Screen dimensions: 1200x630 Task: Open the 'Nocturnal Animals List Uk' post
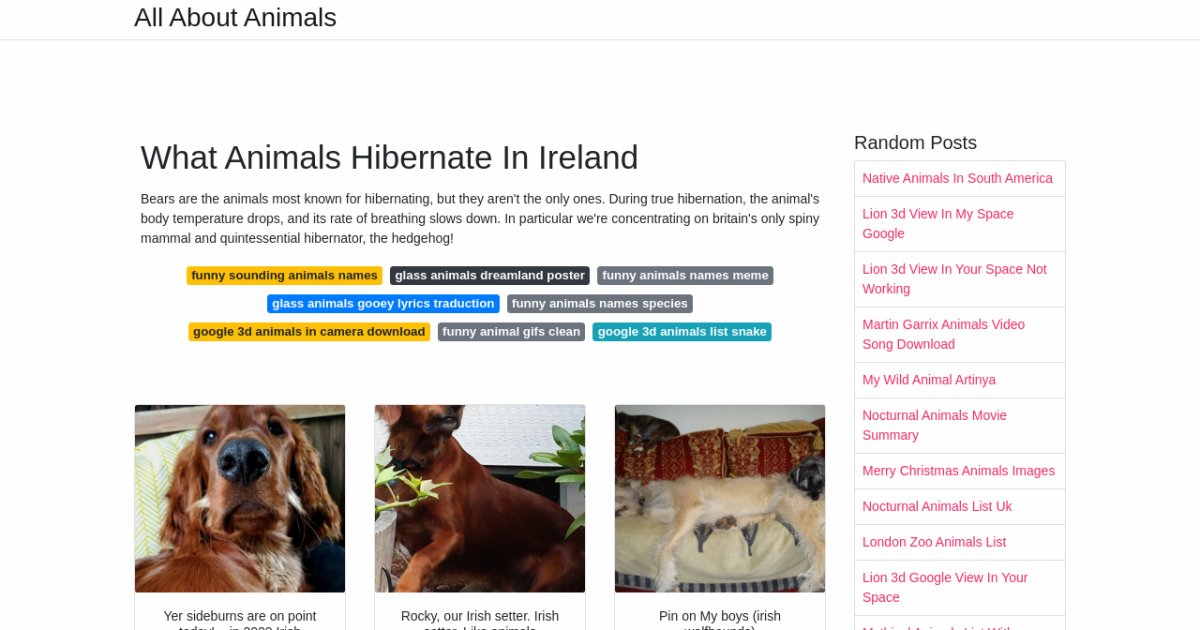point(937,507)
